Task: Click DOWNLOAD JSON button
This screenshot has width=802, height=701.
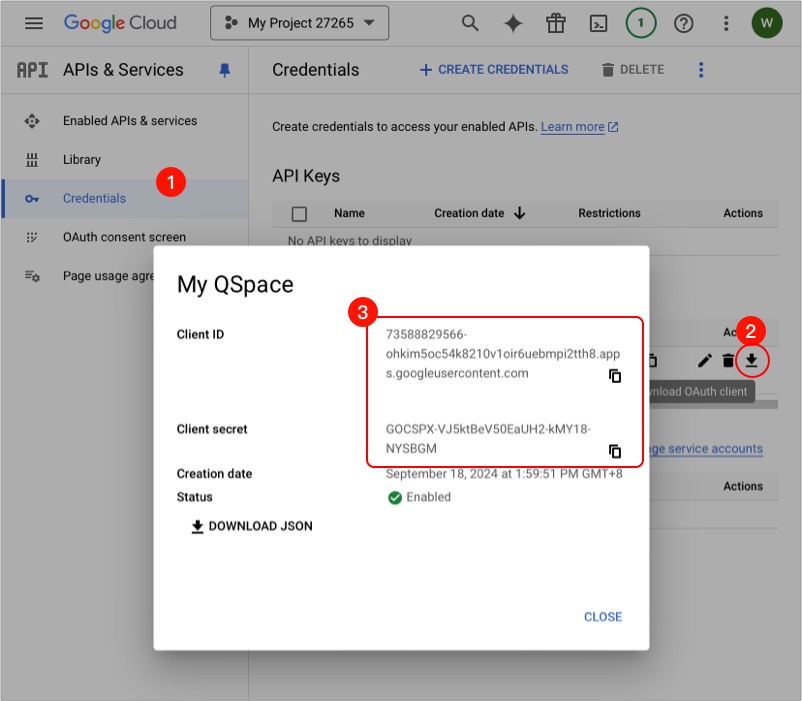Action: (251, 526)
